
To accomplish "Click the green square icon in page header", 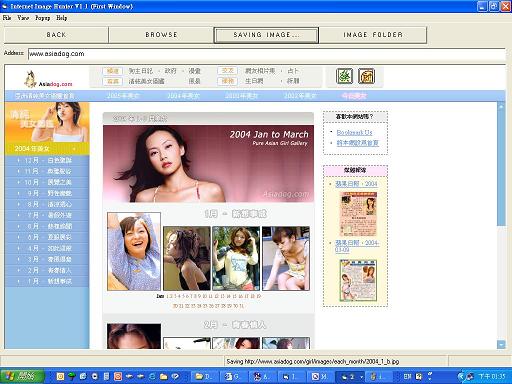I will pyautogui.click(x=345, y=76).
